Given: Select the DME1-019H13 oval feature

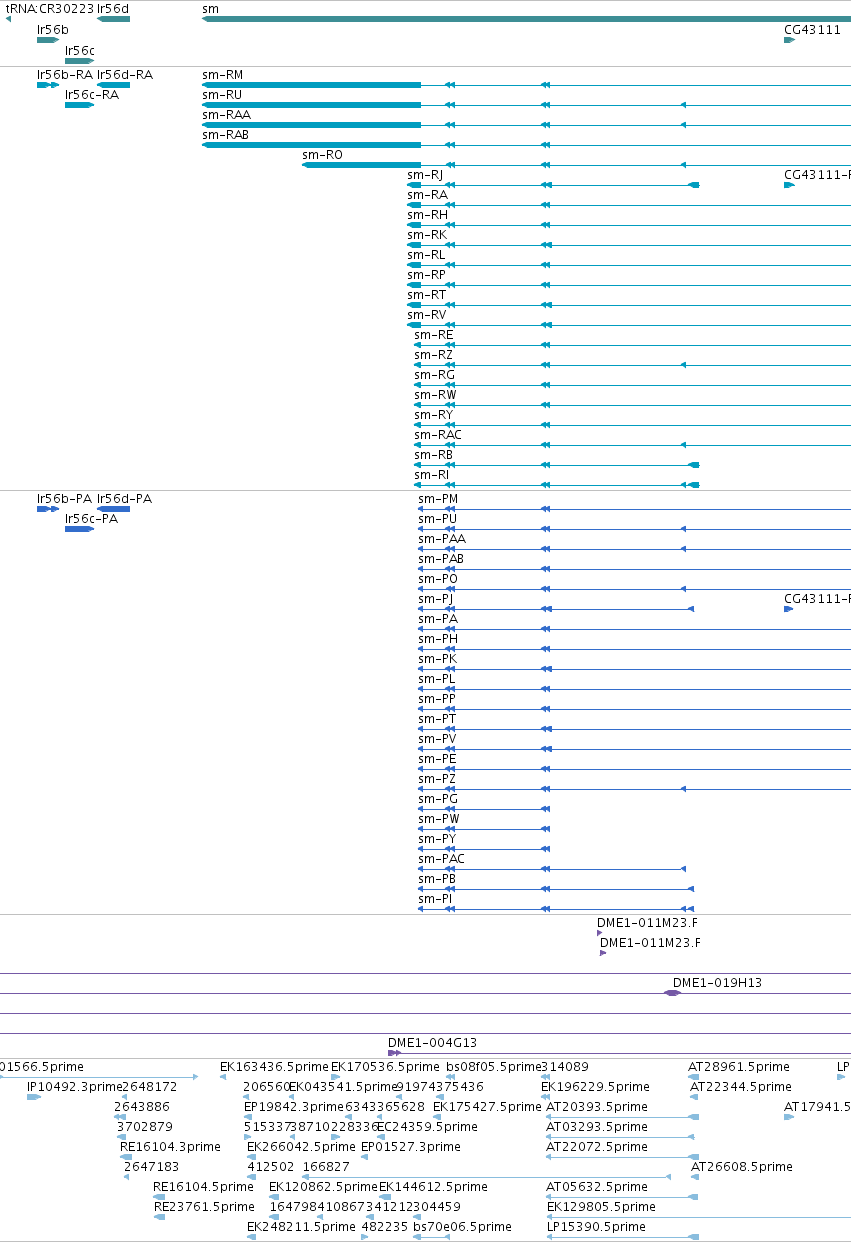Looking at the screenshot, I should (x=673, y=993).
